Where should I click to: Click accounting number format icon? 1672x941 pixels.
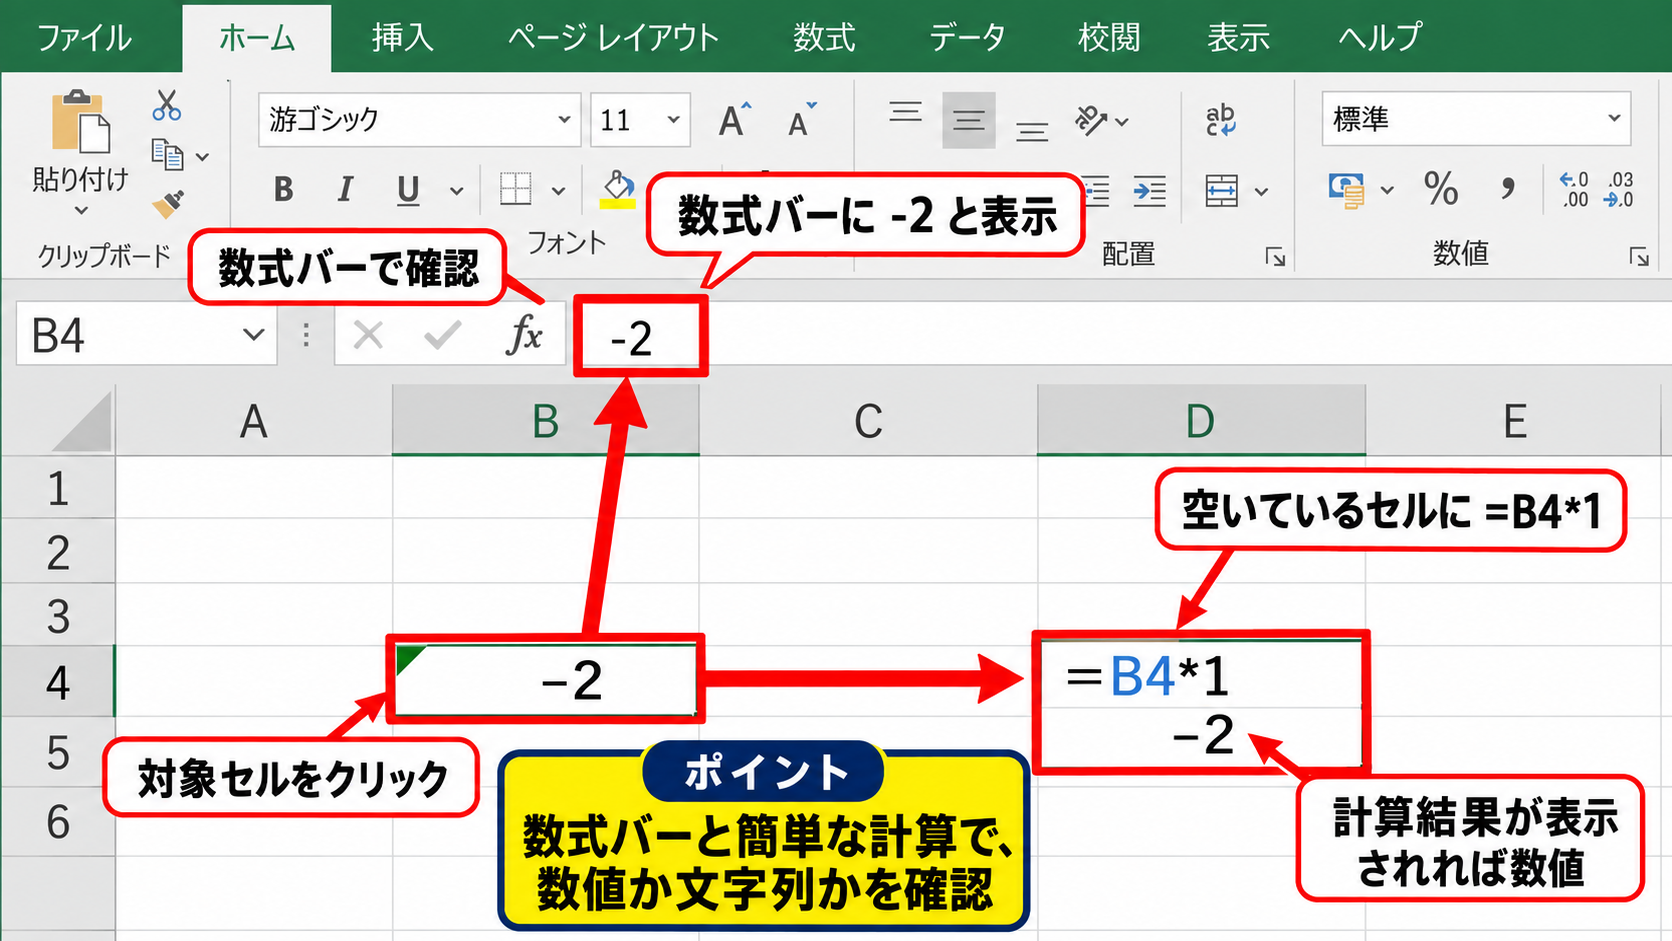click(x=1346, y=189)
